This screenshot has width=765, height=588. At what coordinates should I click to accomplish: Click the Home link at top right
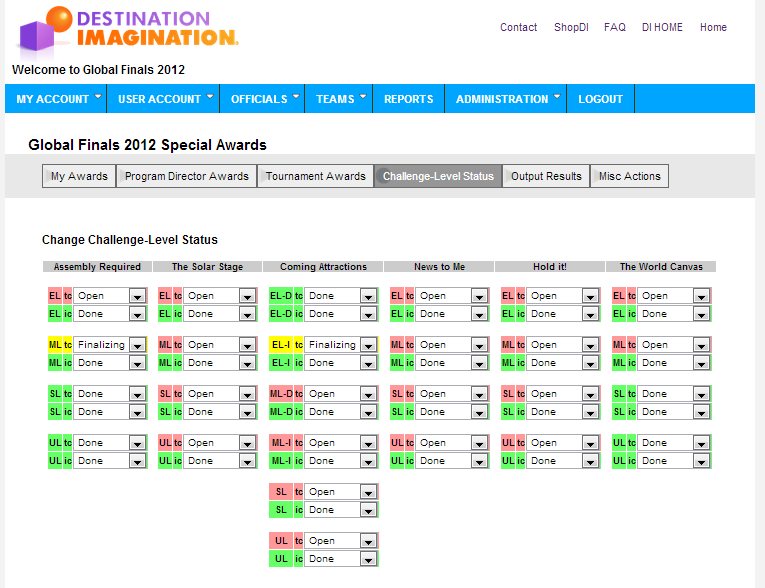713,27
